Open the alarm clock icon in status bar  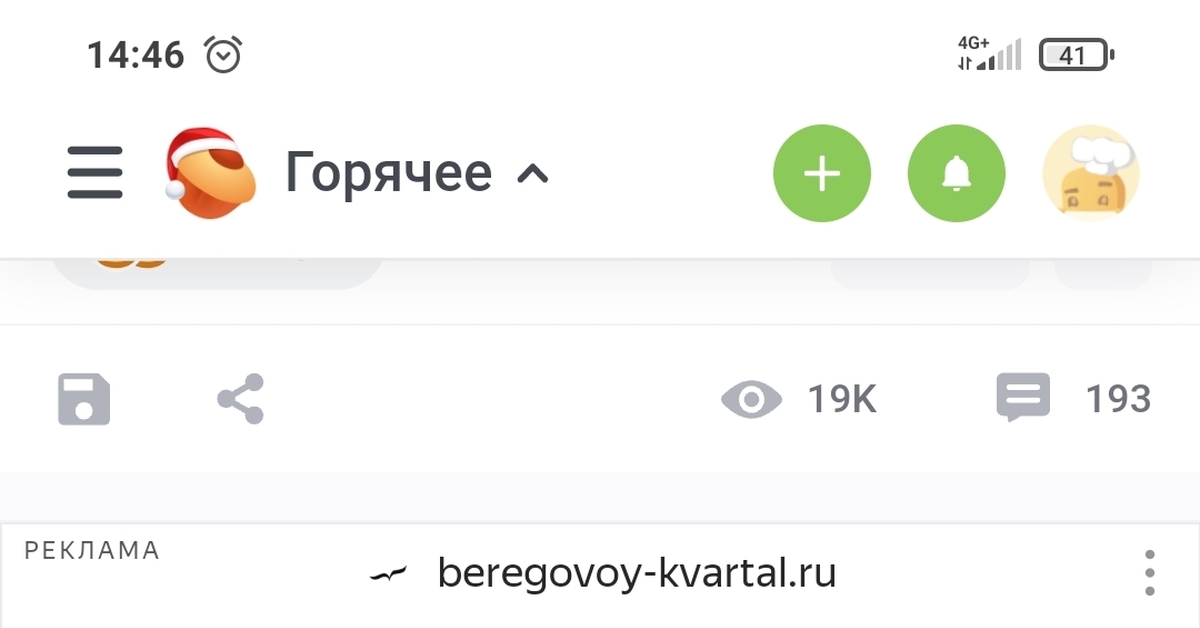tap(224, 53)
